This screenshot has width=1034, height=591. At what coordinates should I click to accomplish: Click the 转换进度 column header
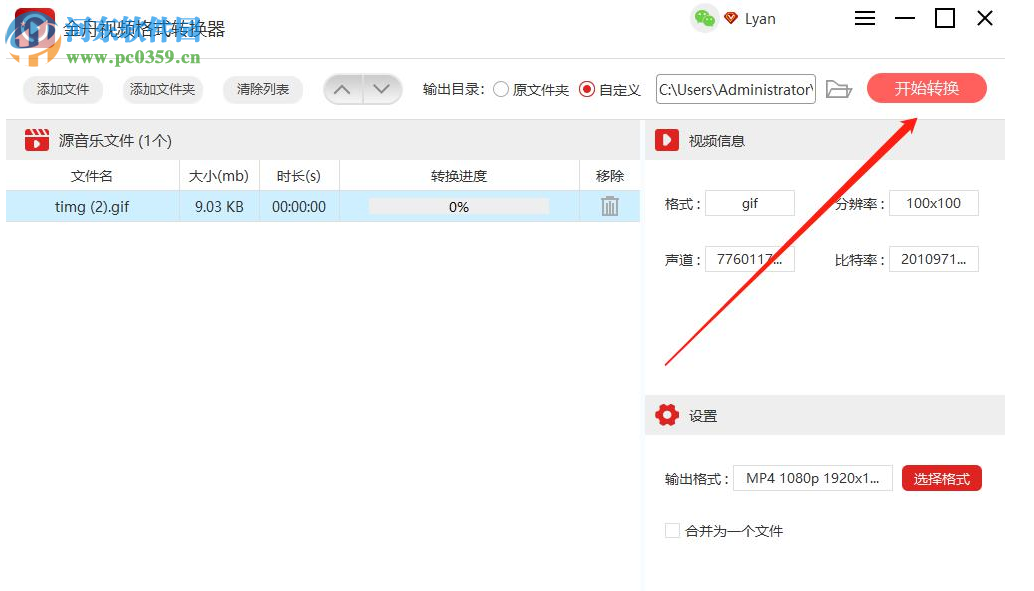click(x=458, y=174)
